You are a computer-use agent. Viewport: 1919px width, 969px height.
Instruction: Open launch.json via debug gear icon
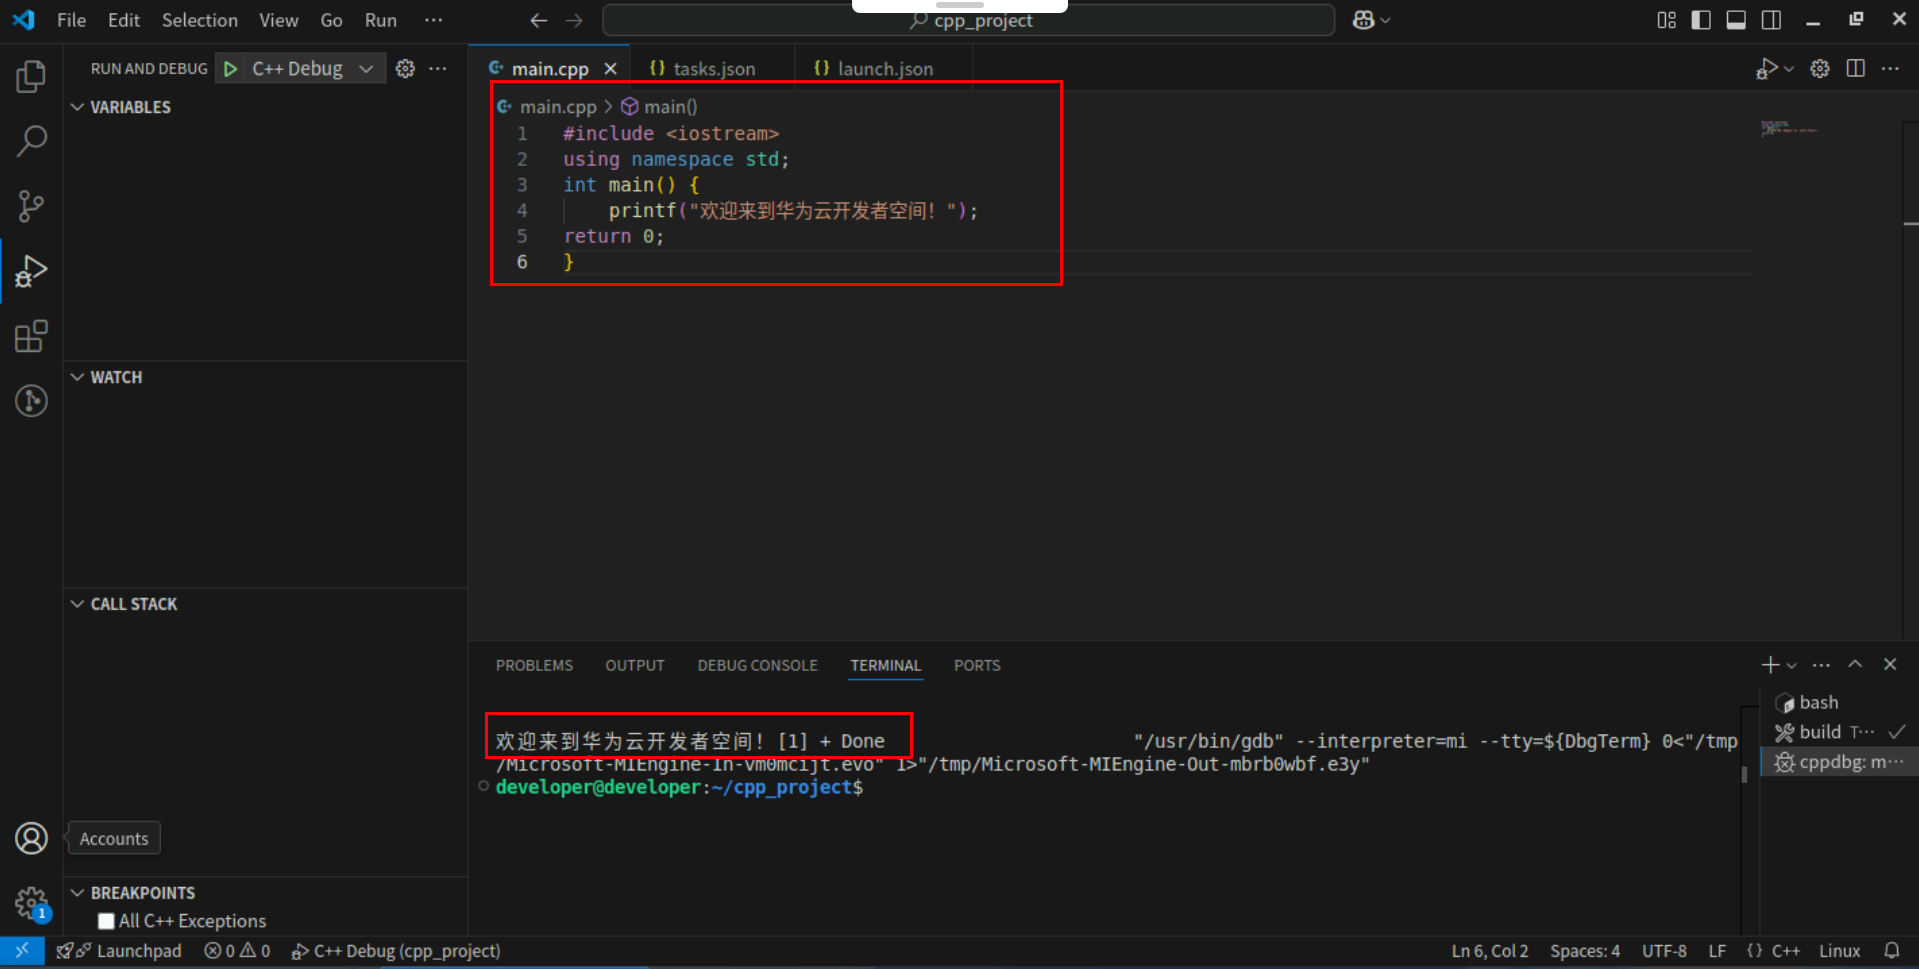(x=405, y=68)
